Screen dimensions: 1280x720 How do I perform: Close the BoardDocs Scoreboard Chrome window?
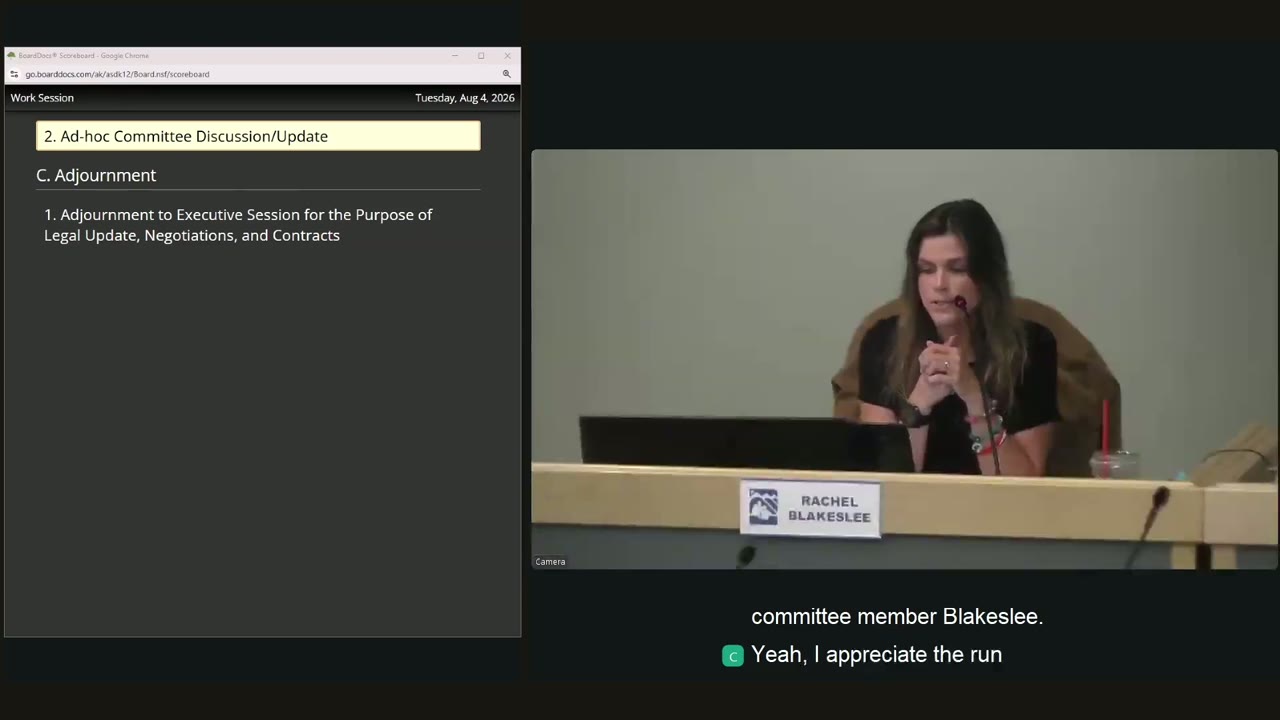coord(507,56)
